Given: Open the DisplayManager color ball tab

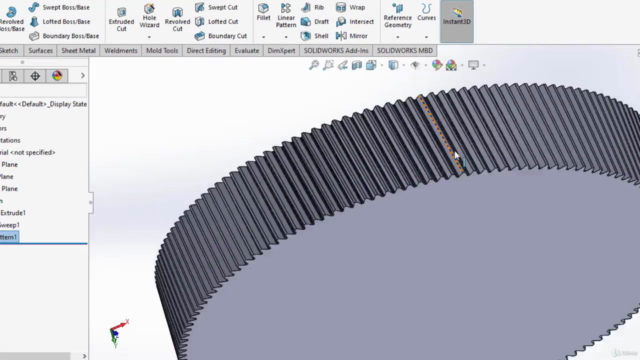Looking at the screenshot, I should point(57,76).
